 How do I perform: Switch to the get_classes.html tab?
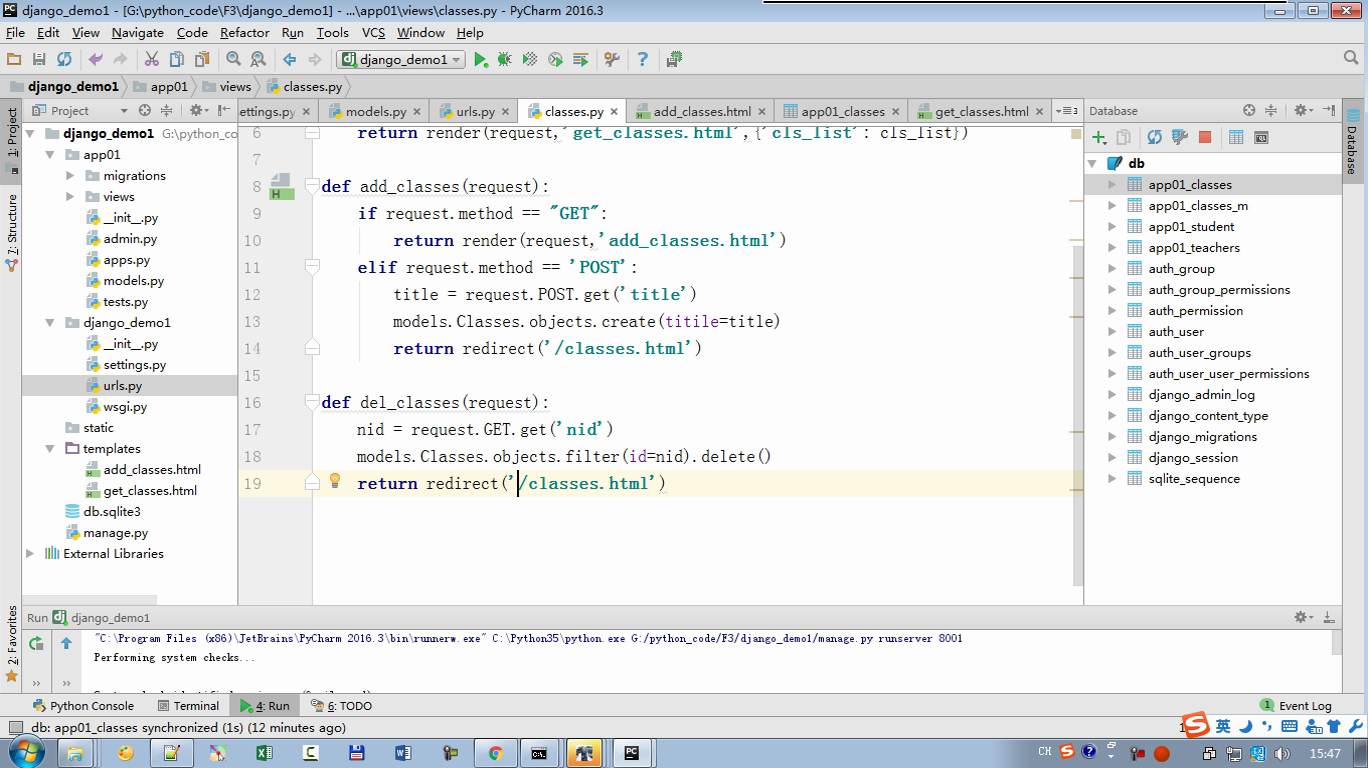pyautogui.click(x=981, y=111)
